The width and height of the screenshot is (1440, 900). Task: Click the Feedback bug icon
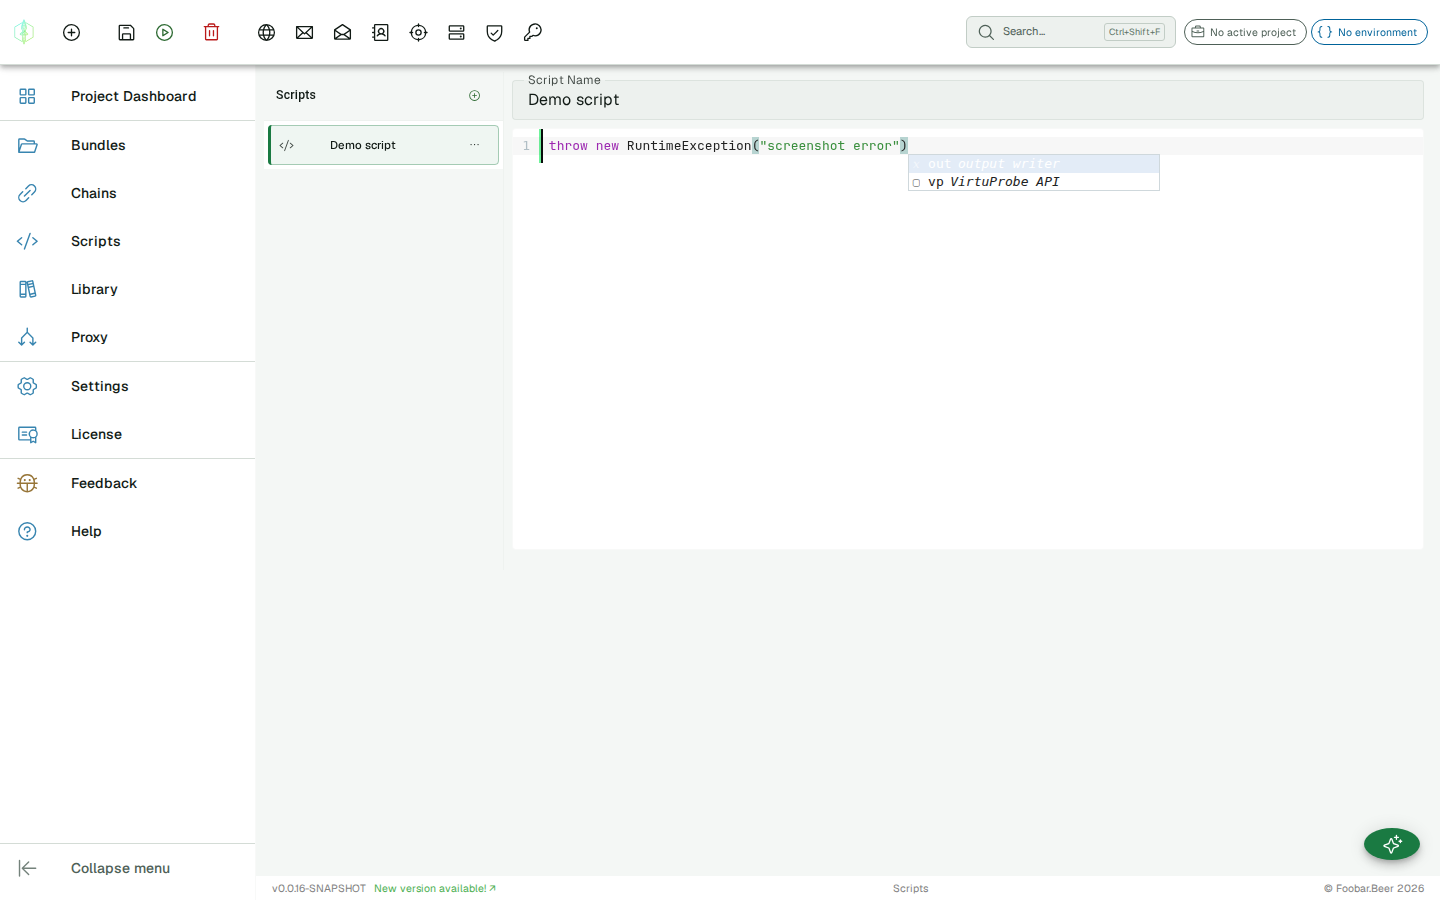point(27,483)
